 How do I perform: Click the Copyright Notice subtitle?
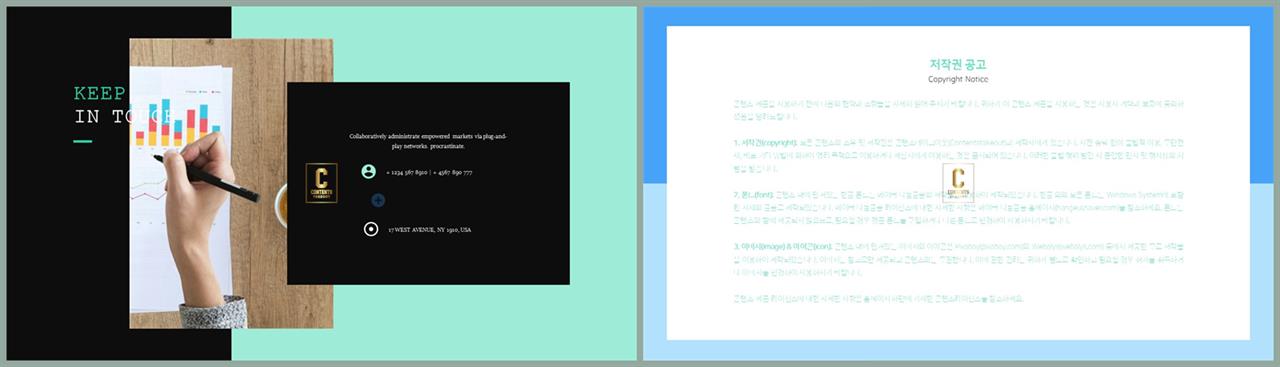[x=958, y=79]
